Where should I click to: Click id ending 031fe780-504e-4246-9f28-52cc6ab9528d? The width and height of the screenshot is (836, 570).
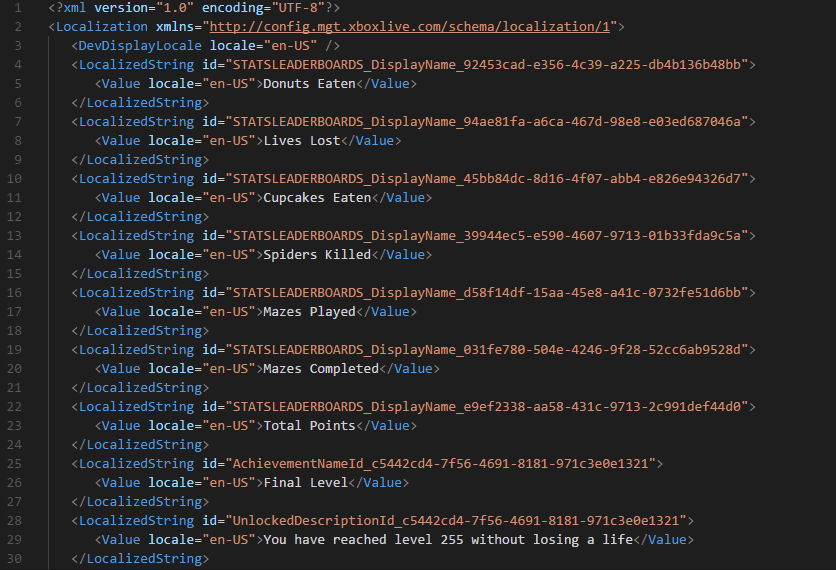(x=487, y=350)
